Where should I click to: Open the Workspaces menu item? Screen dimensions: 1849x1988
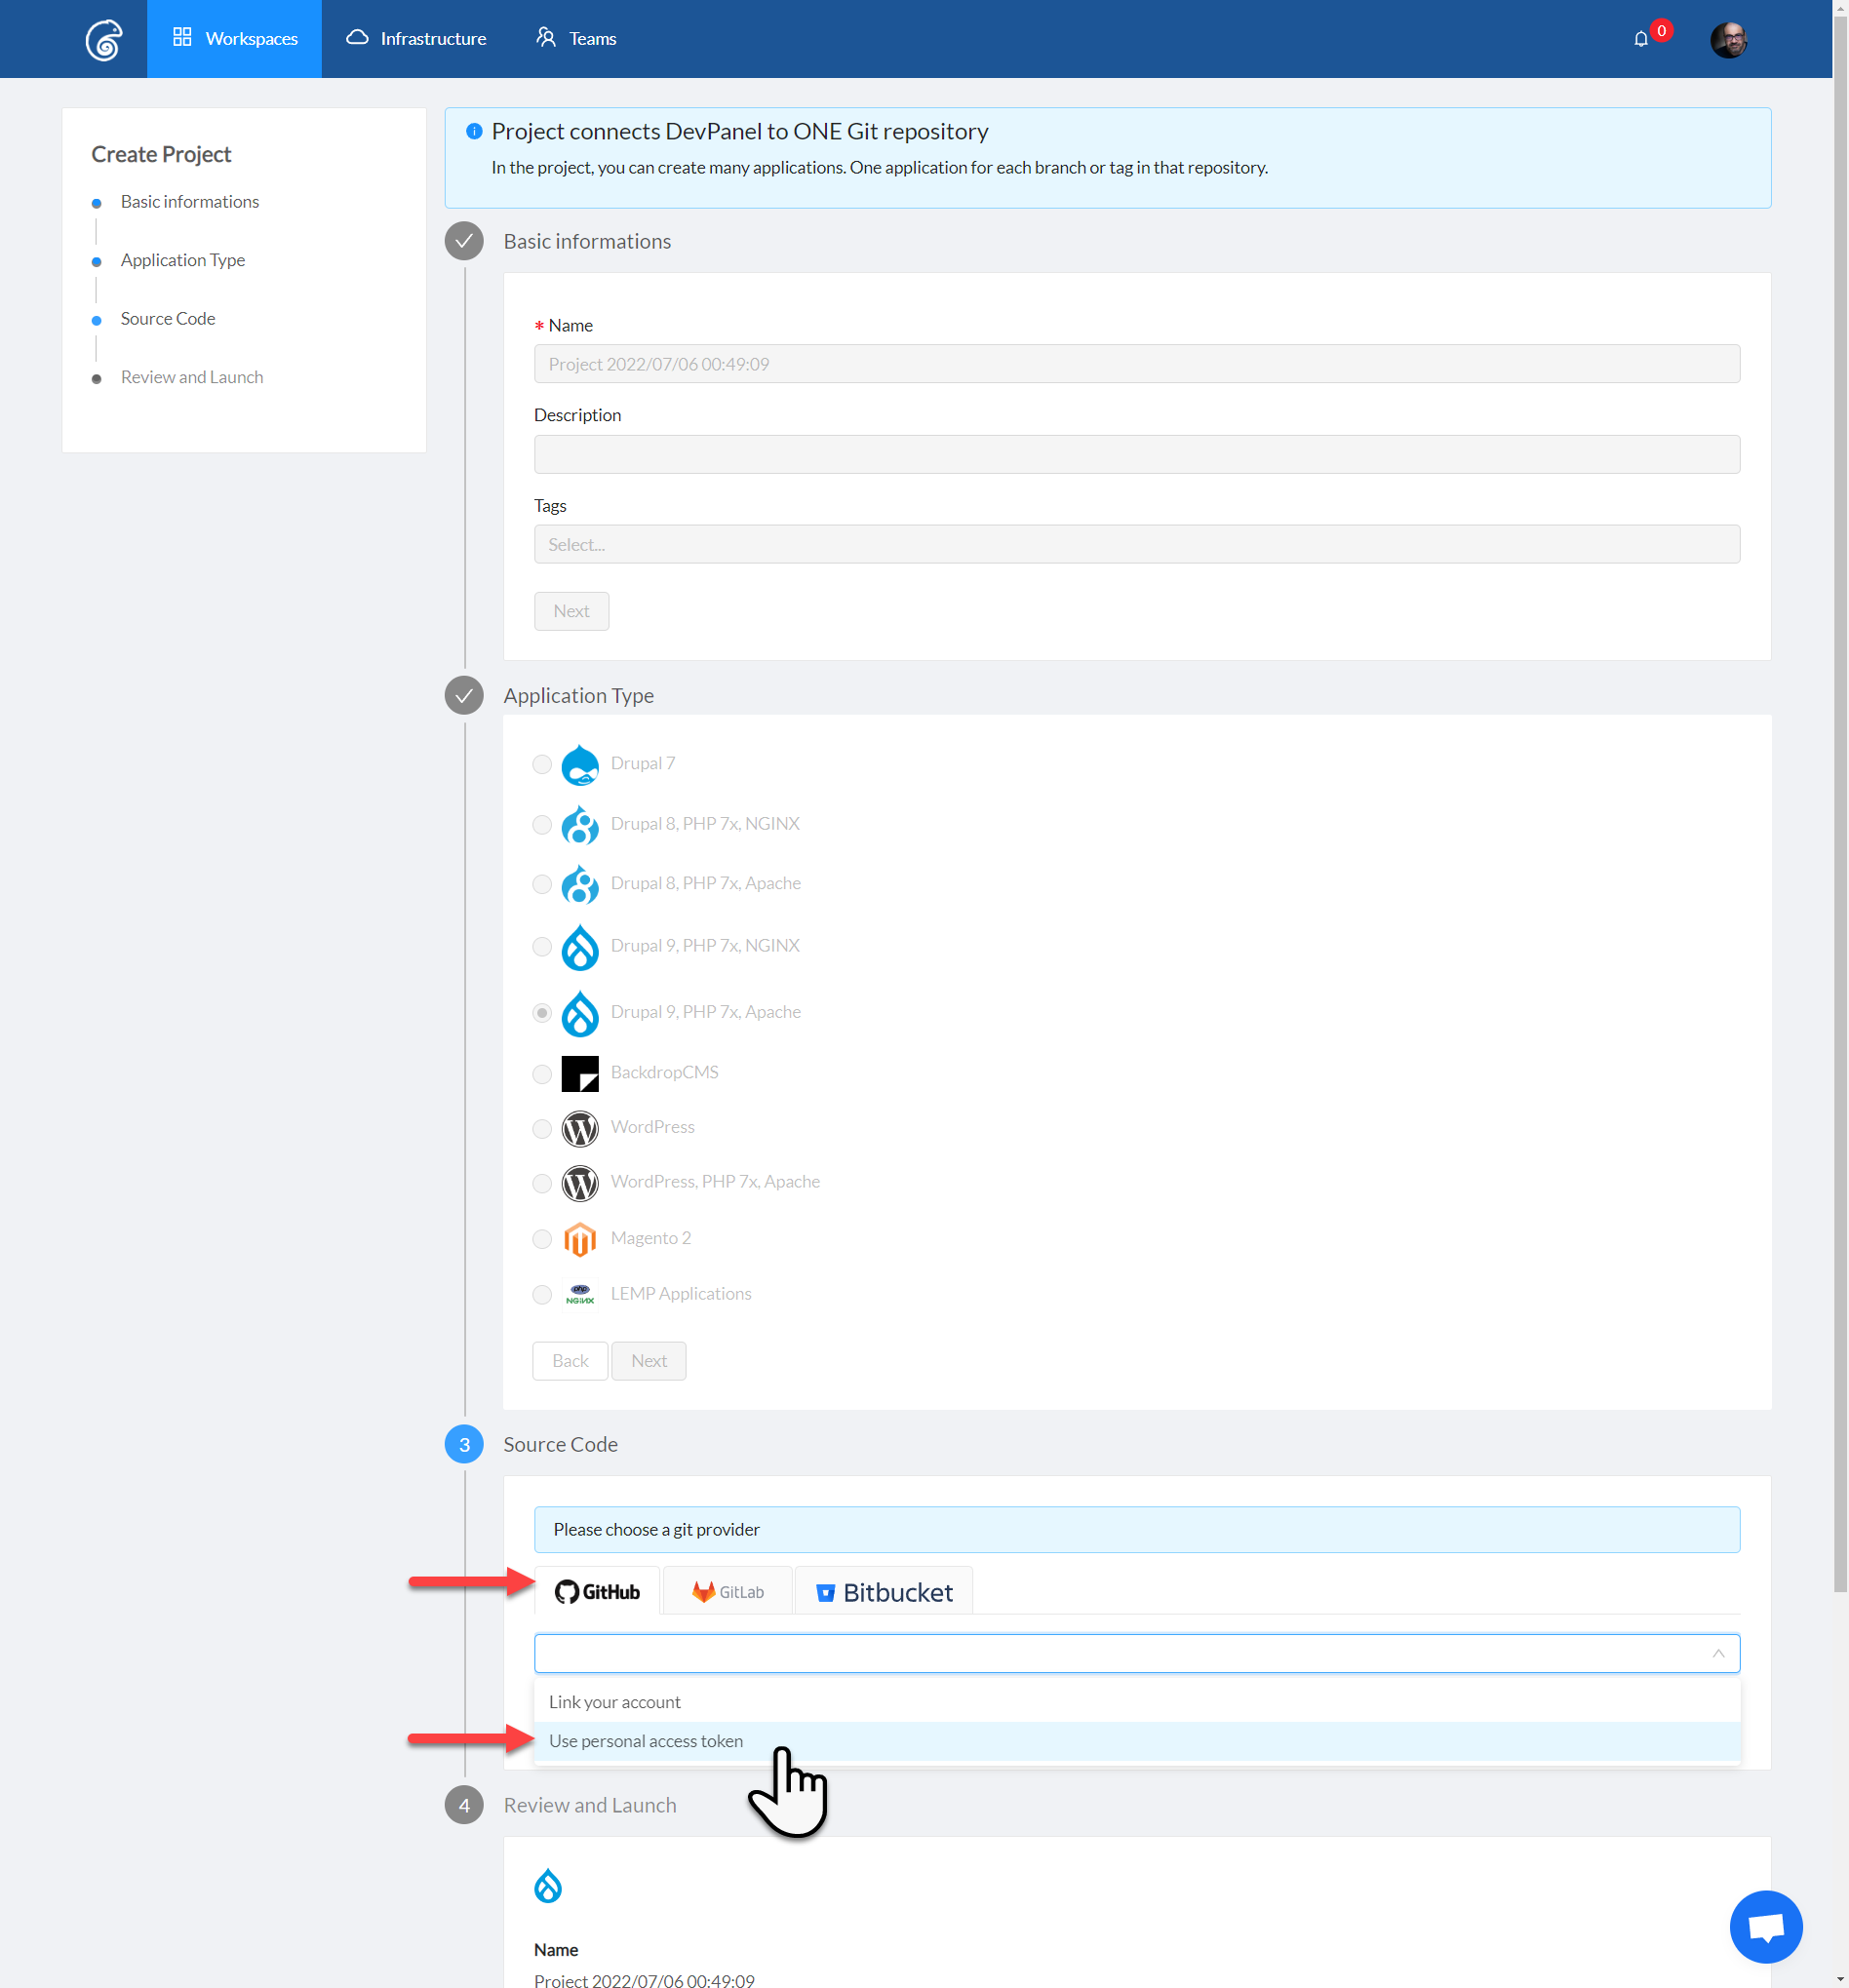pyautogui.click(x=234, y=38)
